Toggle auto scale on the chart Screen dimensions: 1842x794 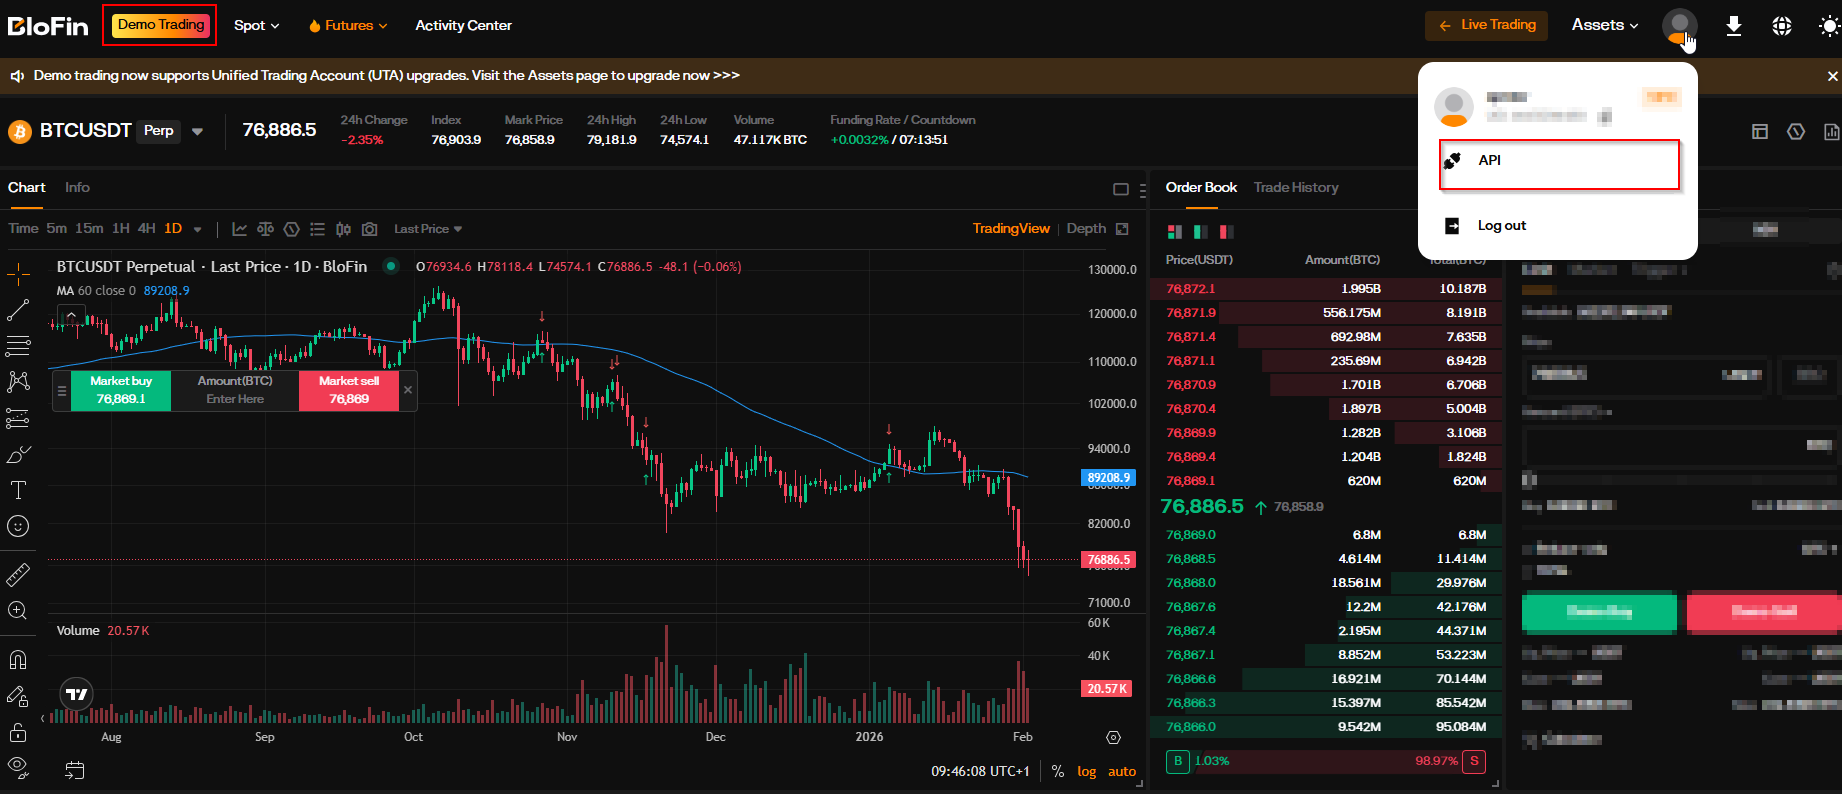[1122, 771]
